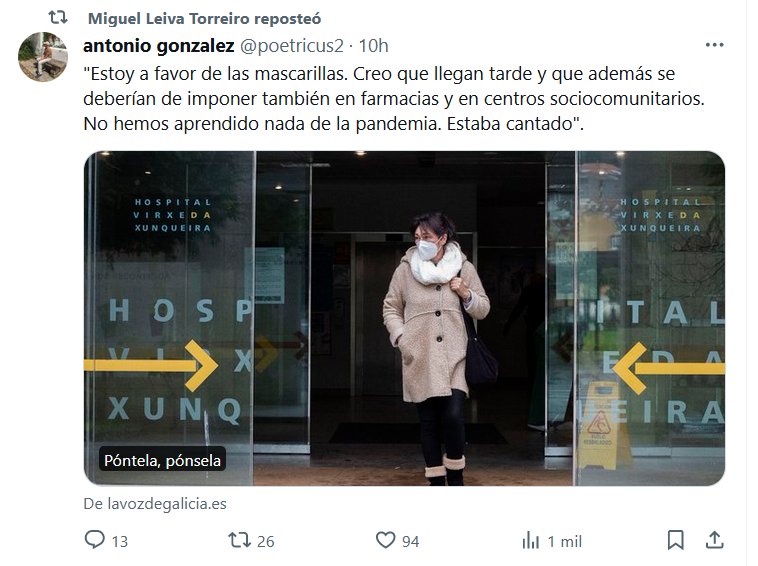
Task: Click the 26 reposts count
Action: [265, 541]
